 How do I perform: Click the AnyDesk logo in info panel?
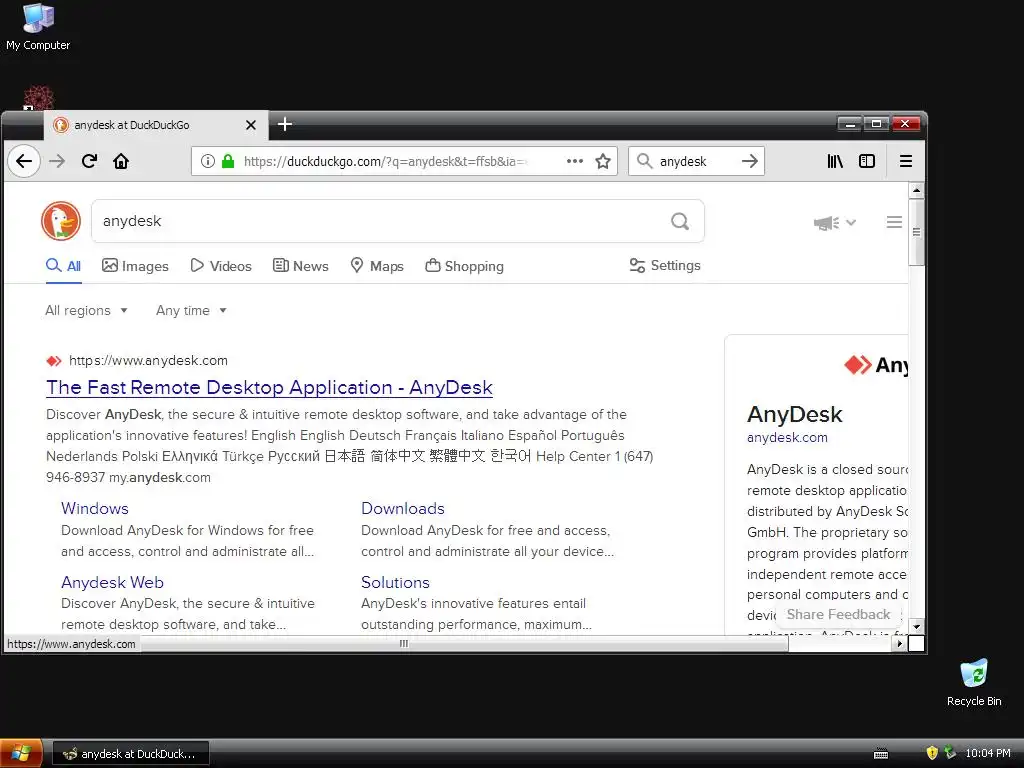(x=875, y=364)
